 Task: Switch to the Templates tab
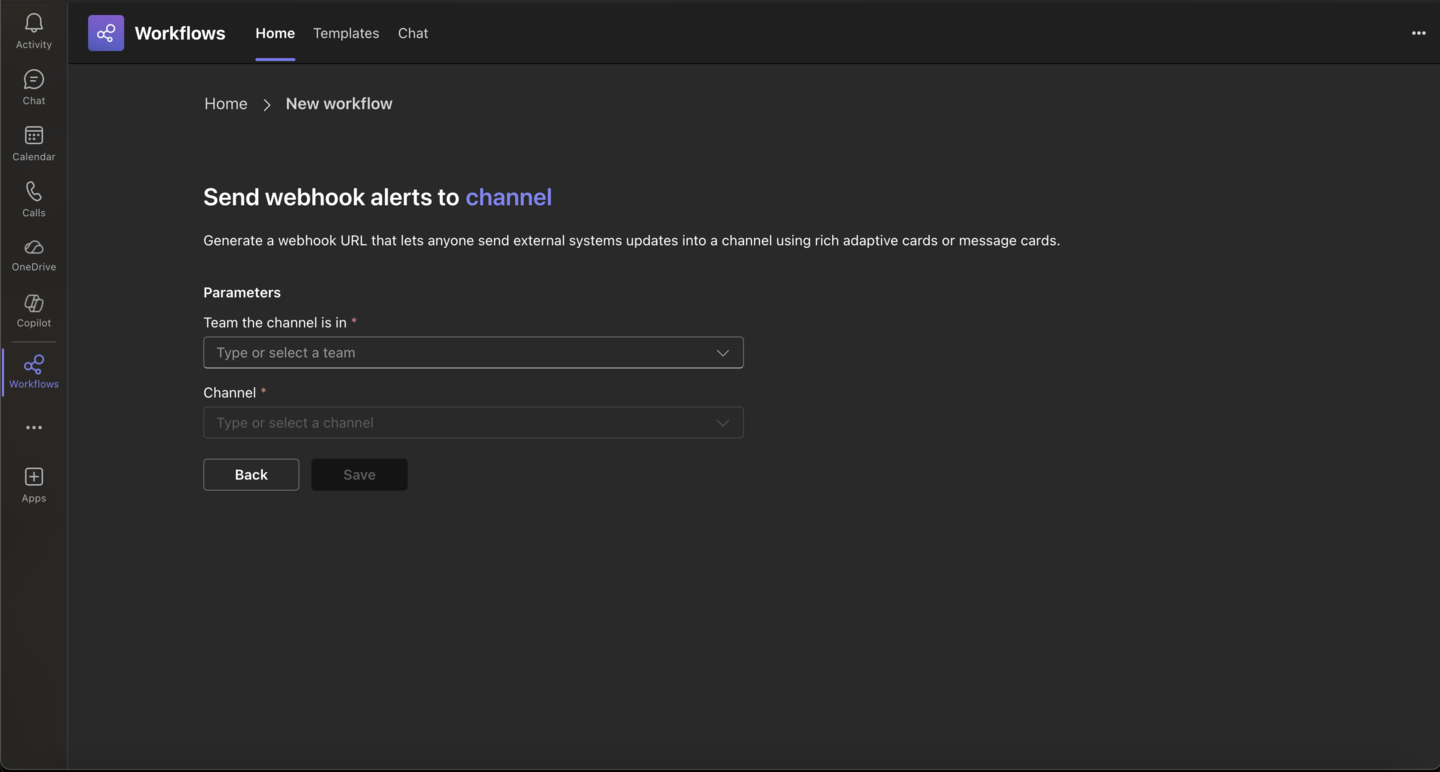pos(346,33)
